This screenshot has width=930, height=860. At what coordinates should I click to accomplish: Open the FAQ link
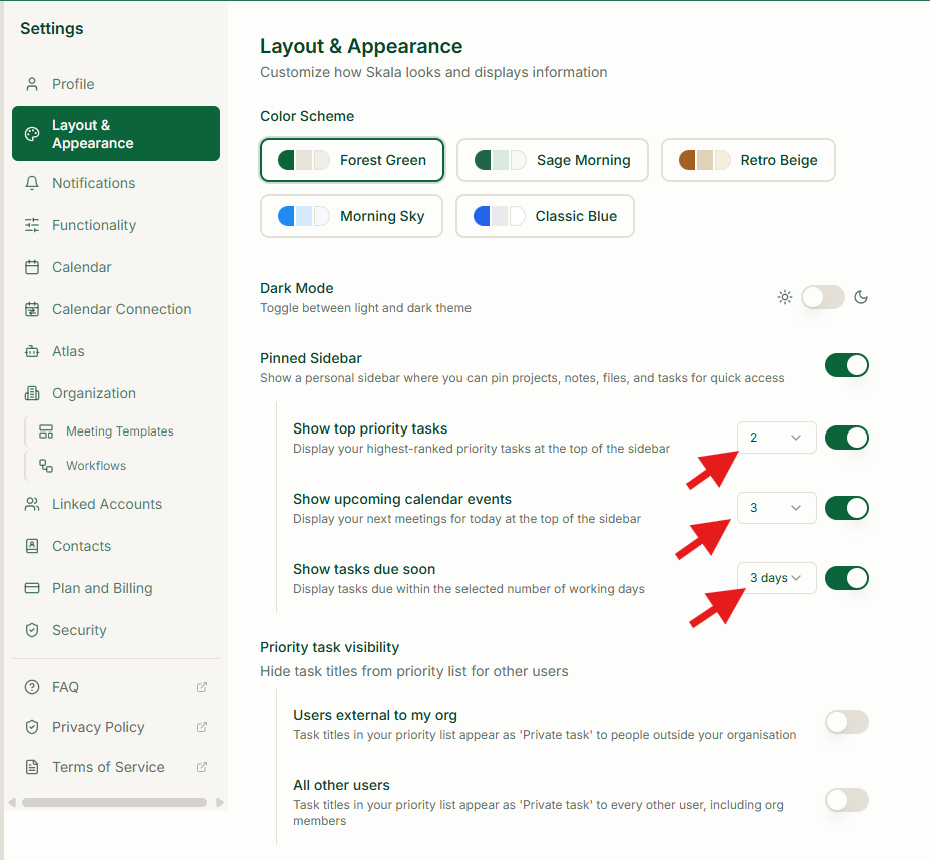tap(116, 687)
